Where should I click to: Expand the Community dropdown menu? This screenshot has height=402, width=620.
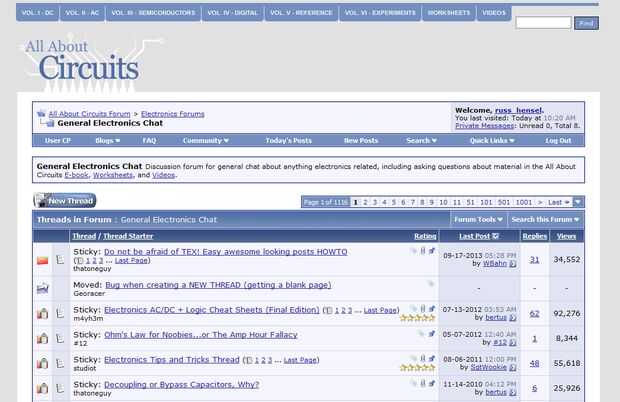click(206, 140)
